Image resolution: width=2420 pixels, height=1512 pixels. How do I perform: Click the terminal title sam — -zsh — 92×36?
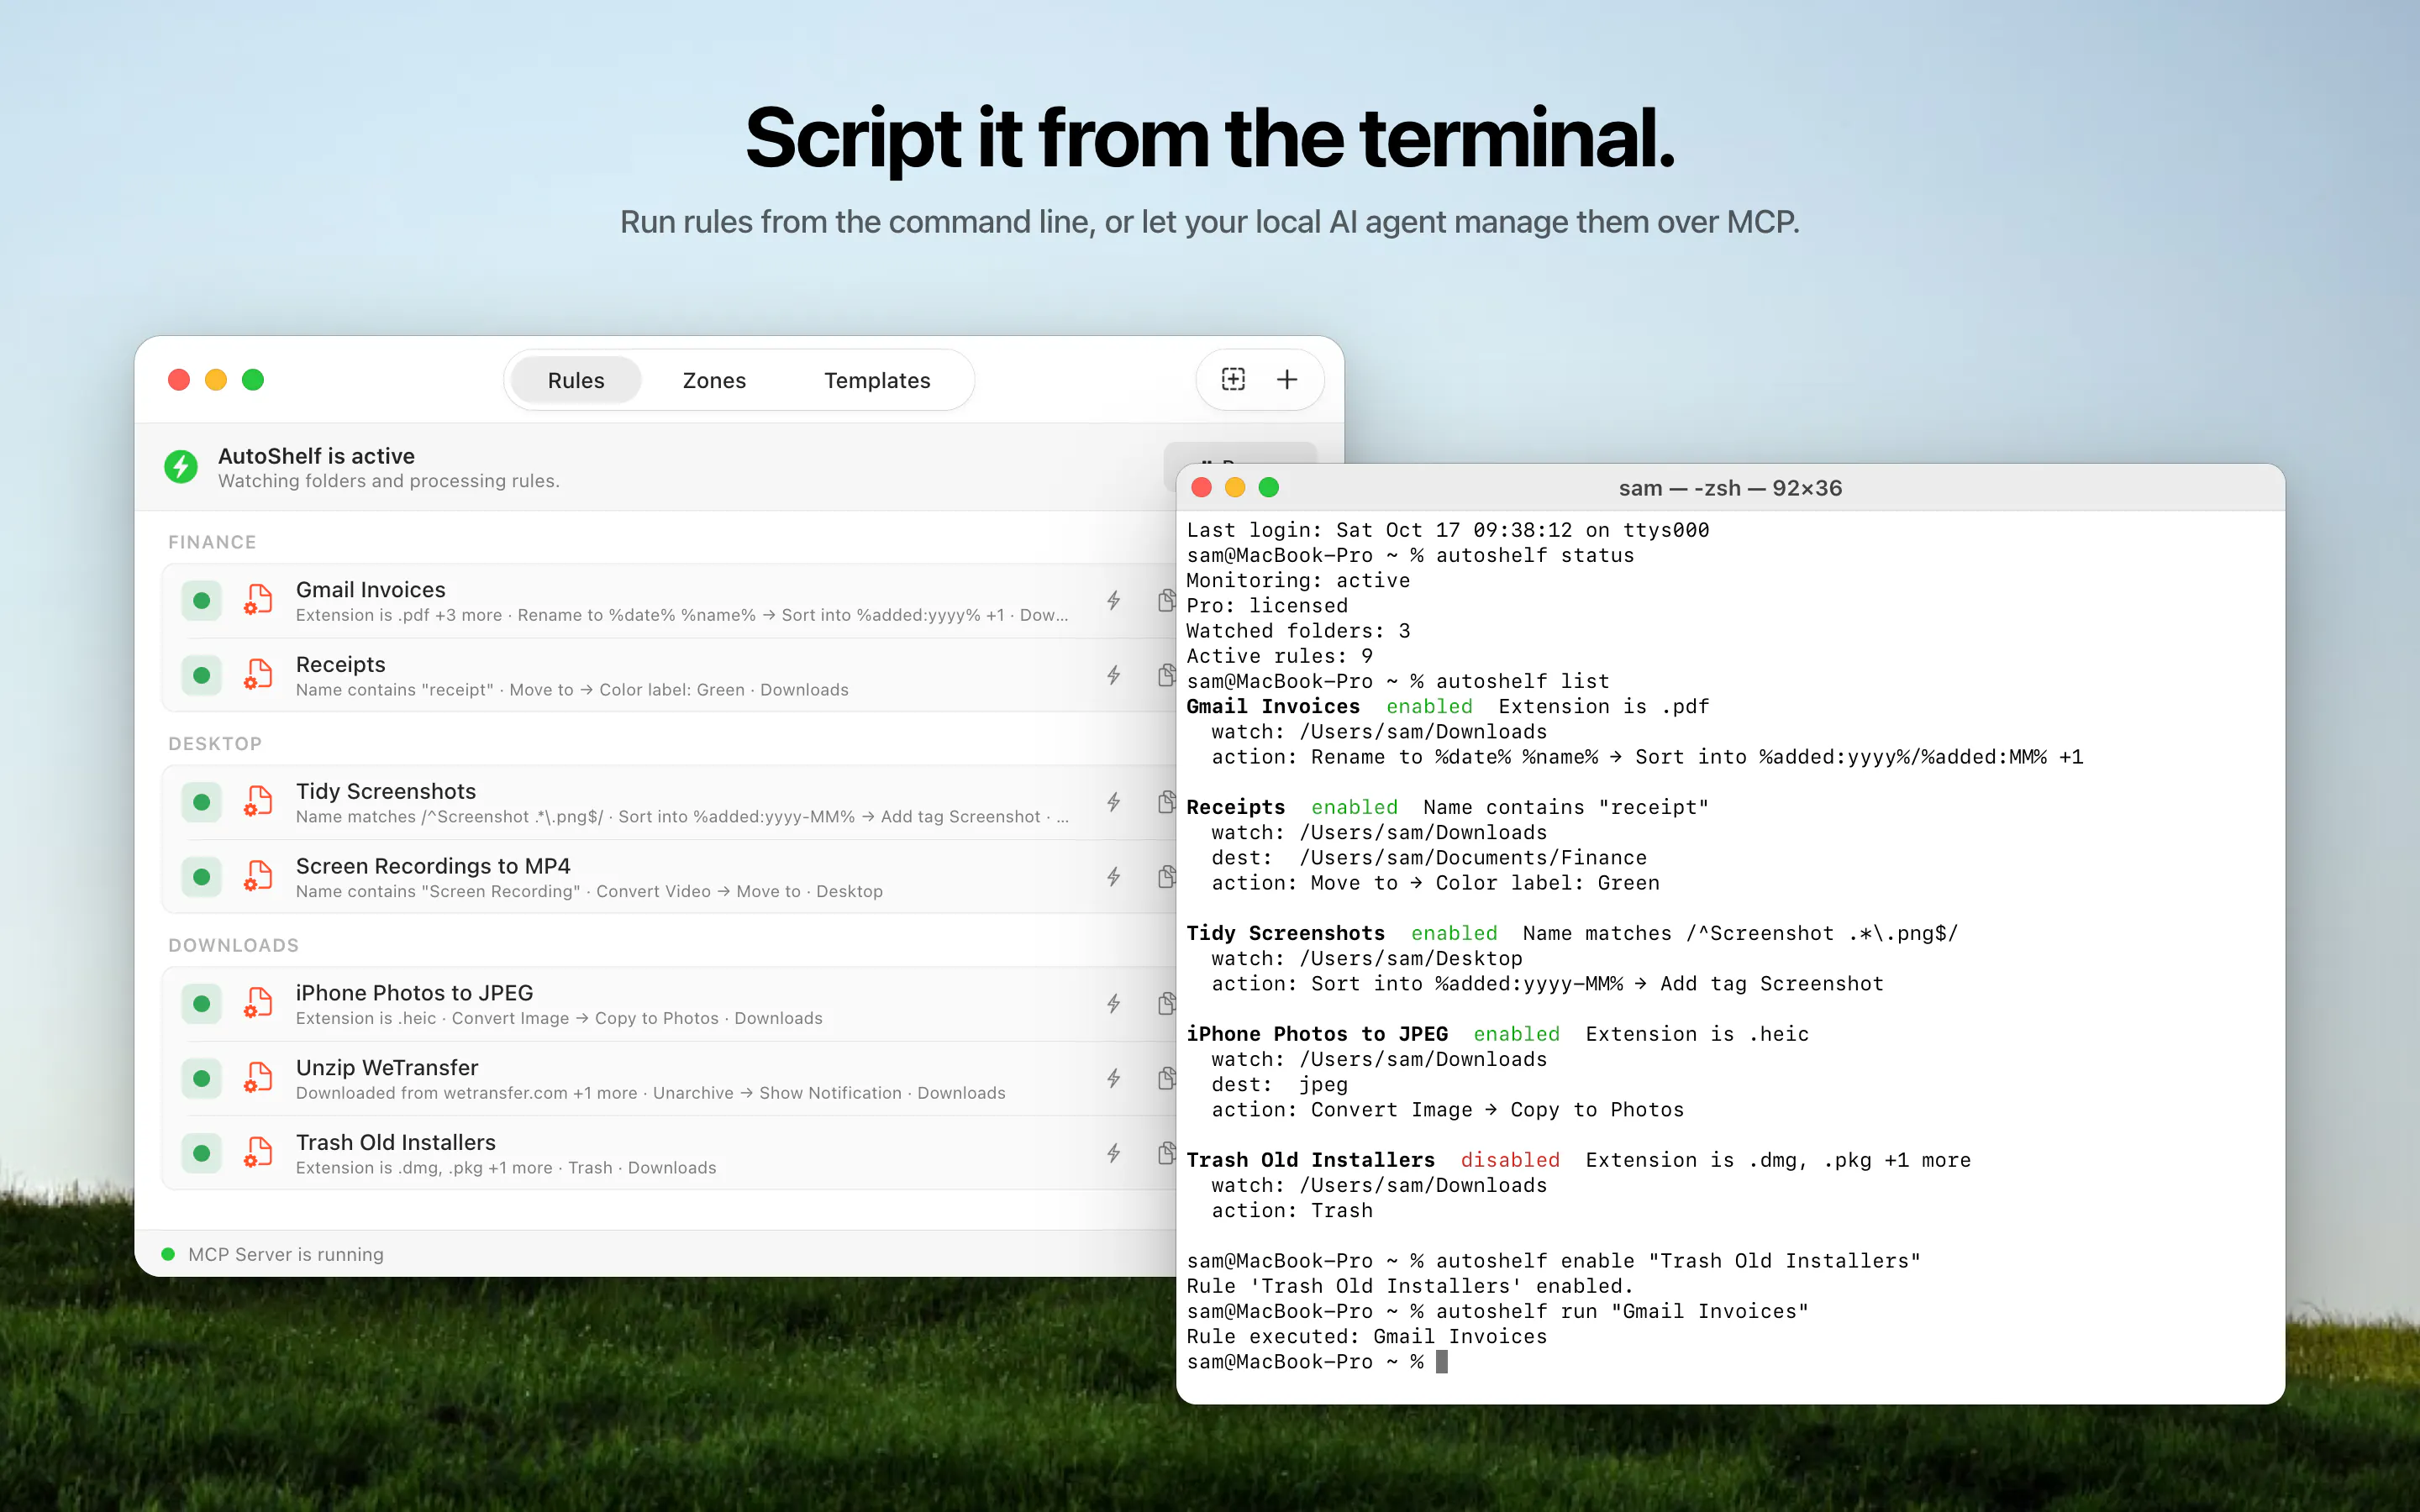point(1730,488)
